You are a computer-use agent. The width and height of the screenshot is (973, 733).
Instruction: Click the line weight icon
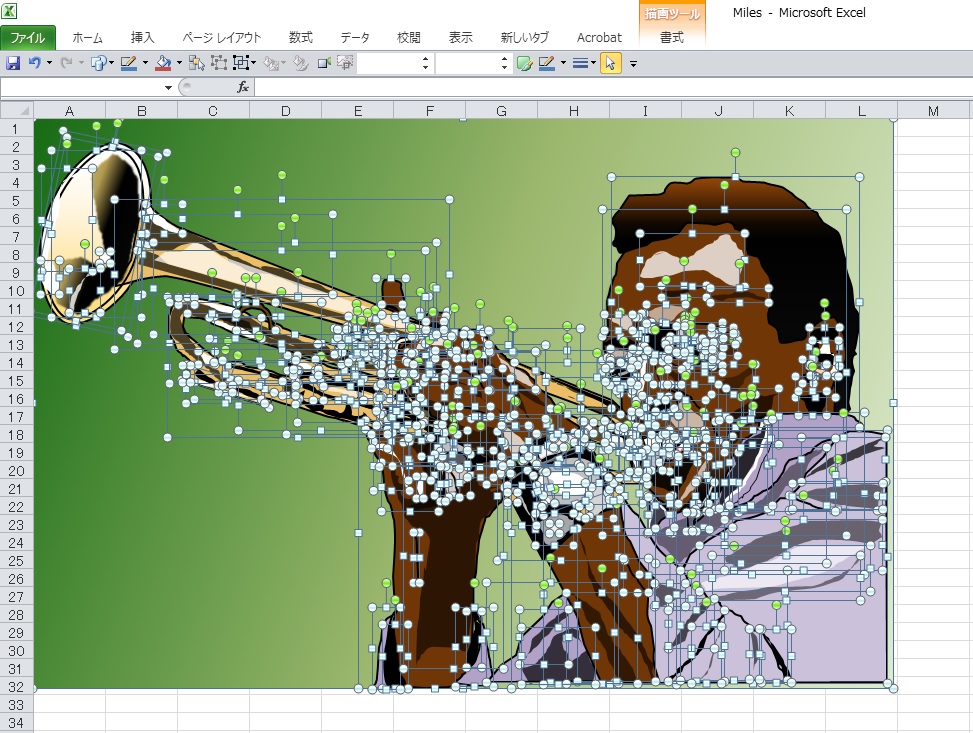click(580, 63)
